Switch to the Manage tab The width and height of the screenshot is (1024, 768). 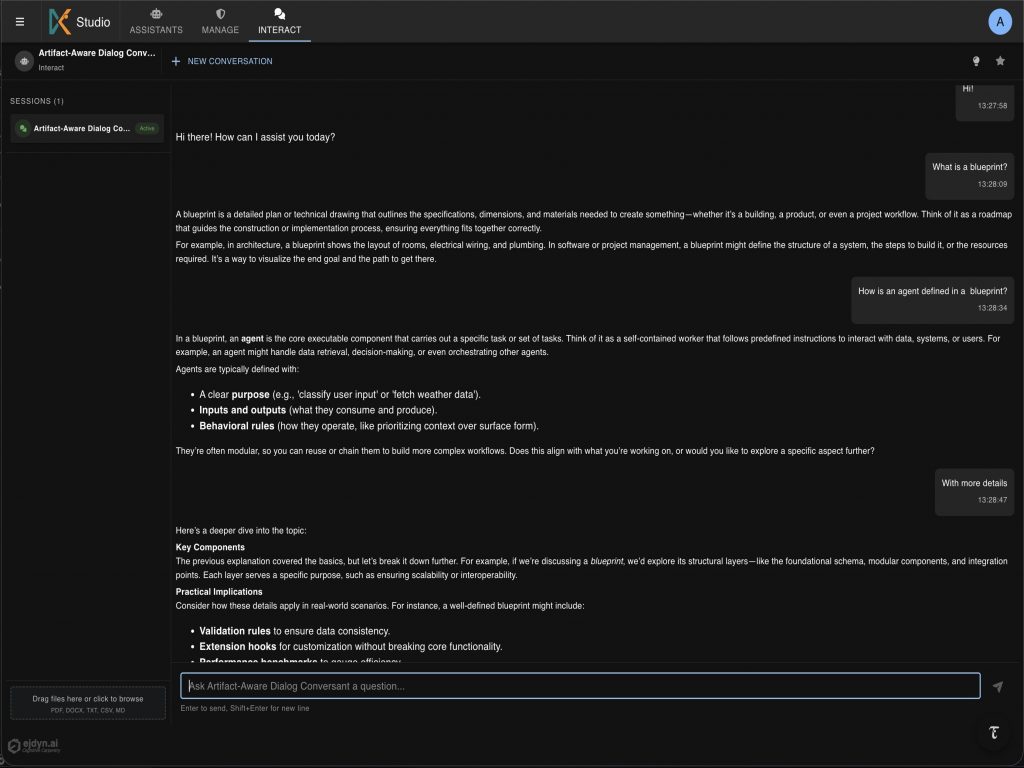[220, 22]
